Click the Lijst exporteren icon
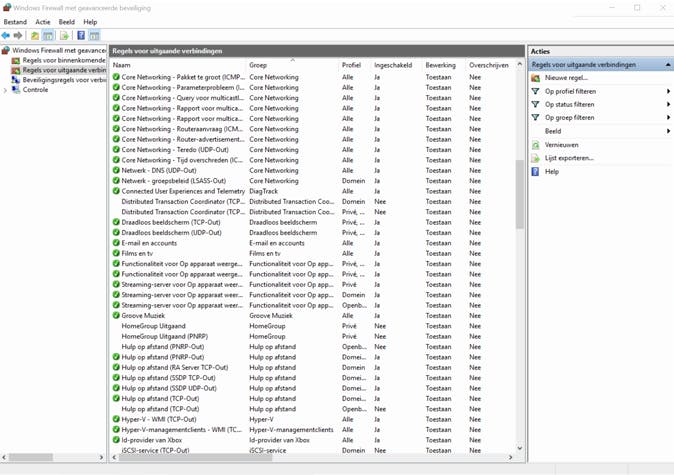 tap(536, 158)
